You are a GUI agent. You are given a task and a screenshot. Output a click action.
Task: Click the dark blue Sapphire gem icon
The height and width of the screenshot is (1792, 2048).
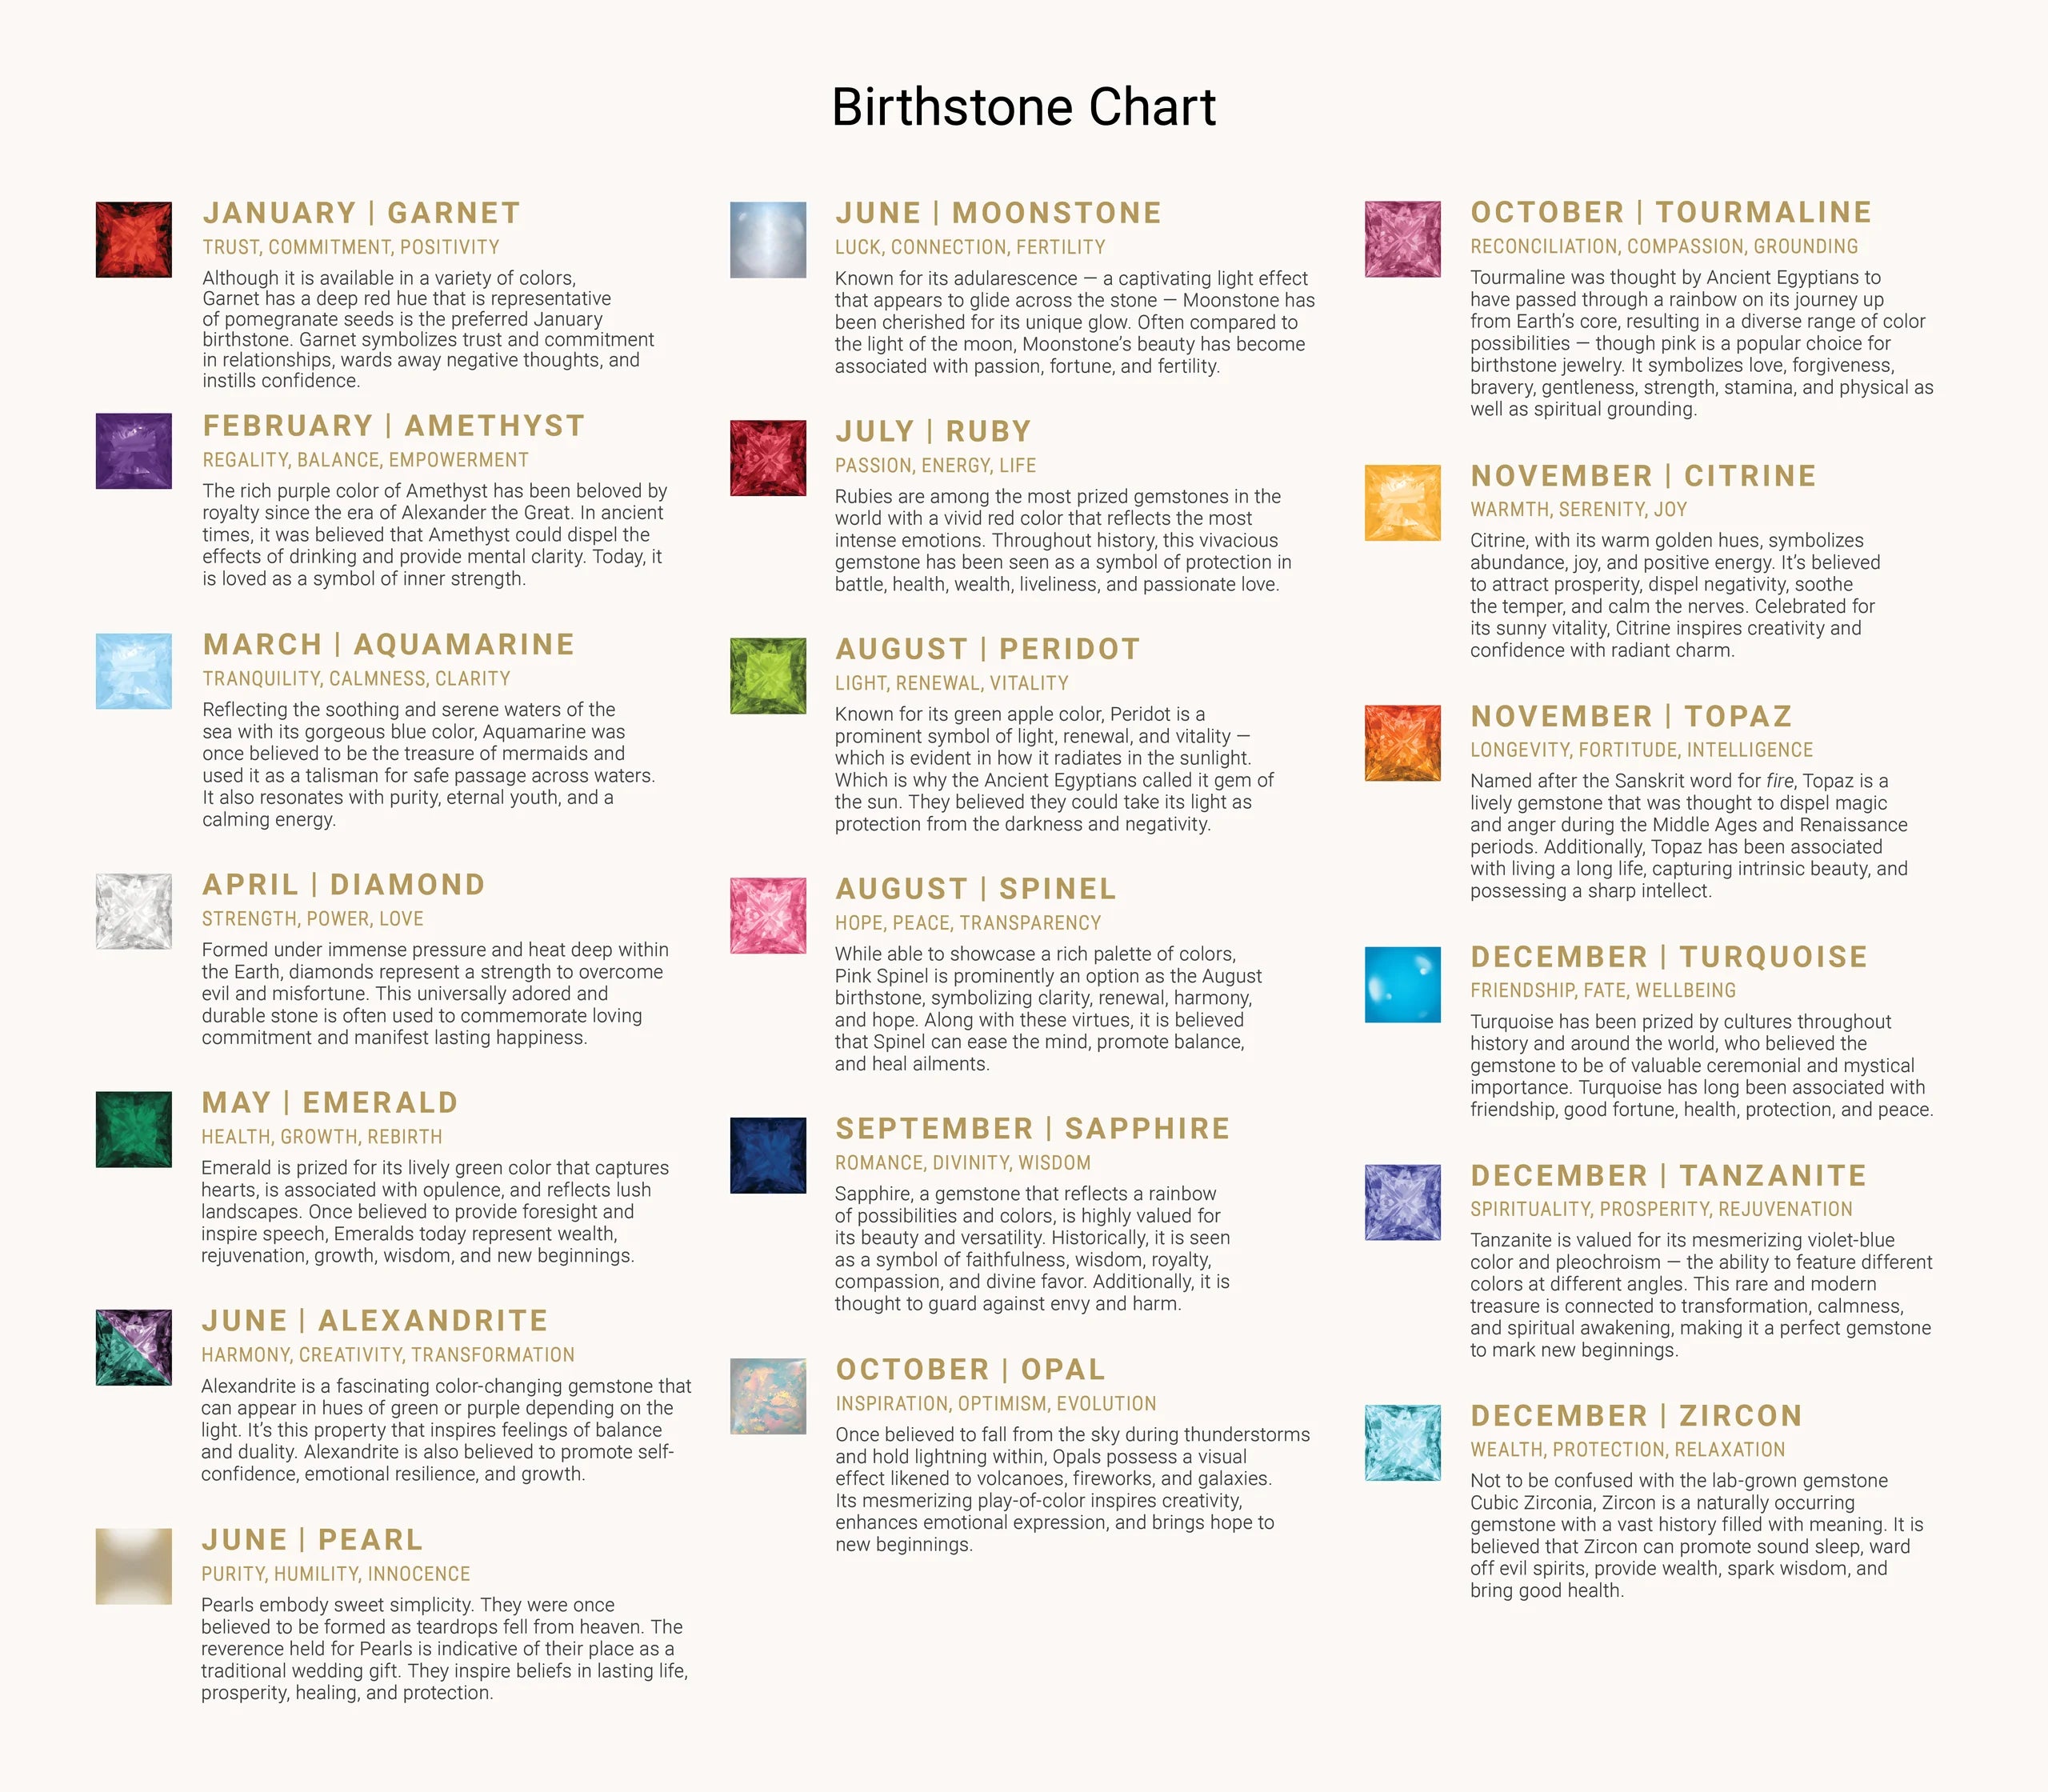point(768,1155)
